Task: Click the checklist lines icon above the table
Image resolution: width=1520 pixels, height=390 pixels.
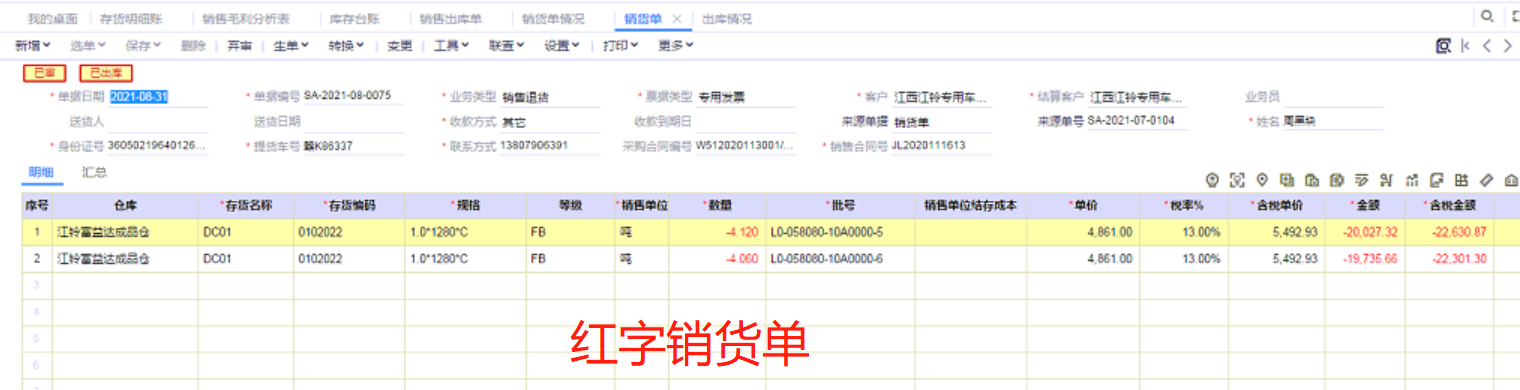Action: pos(1362,180)
